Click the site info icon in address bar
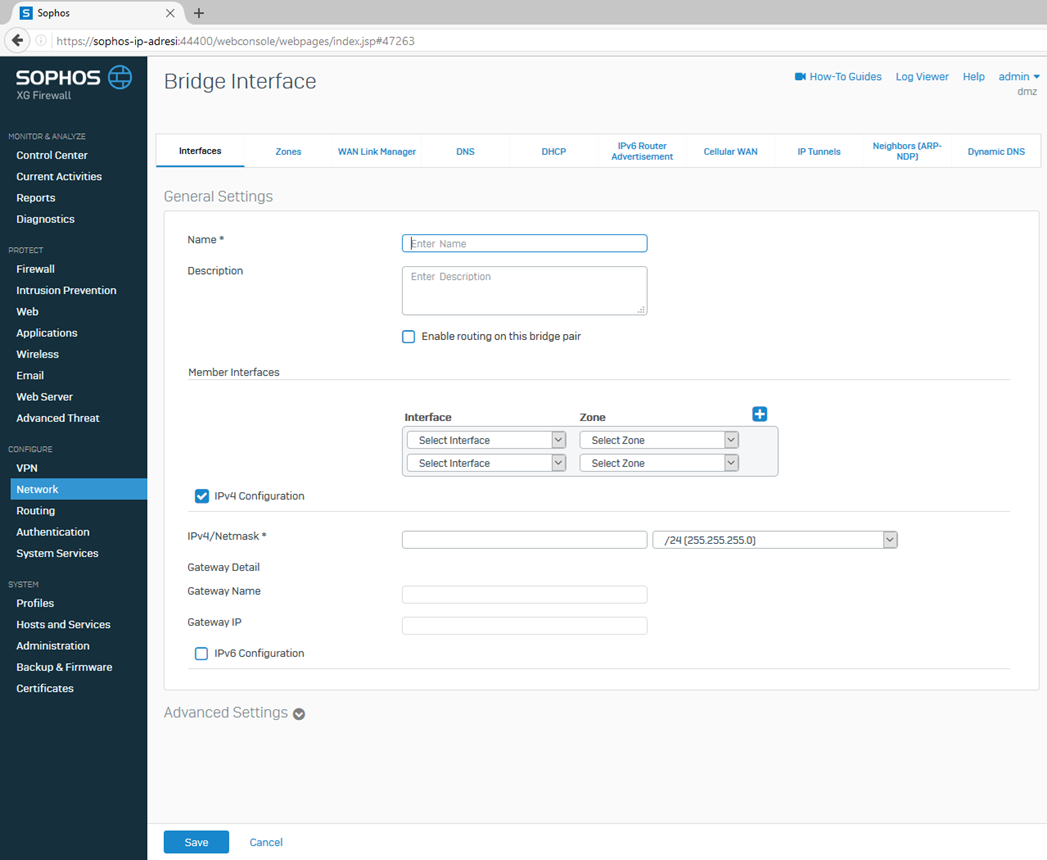 point(41,41)
